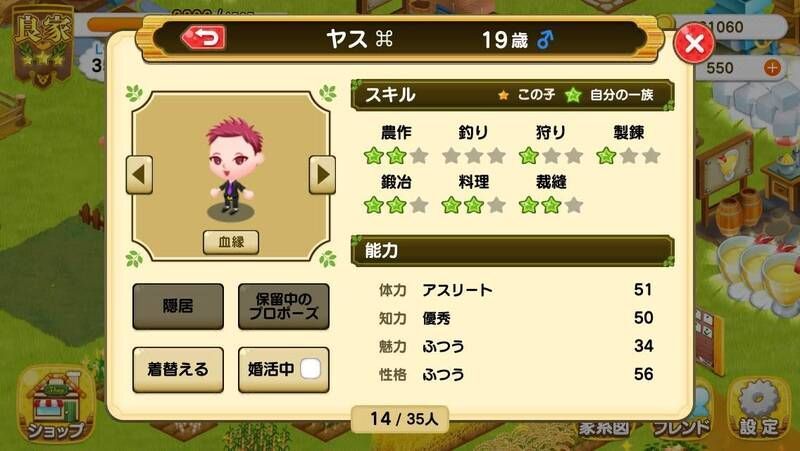This screenshot has height=451, width=800.
Task: Open the 血縁 bloodline button
Action: coord(231,242)
